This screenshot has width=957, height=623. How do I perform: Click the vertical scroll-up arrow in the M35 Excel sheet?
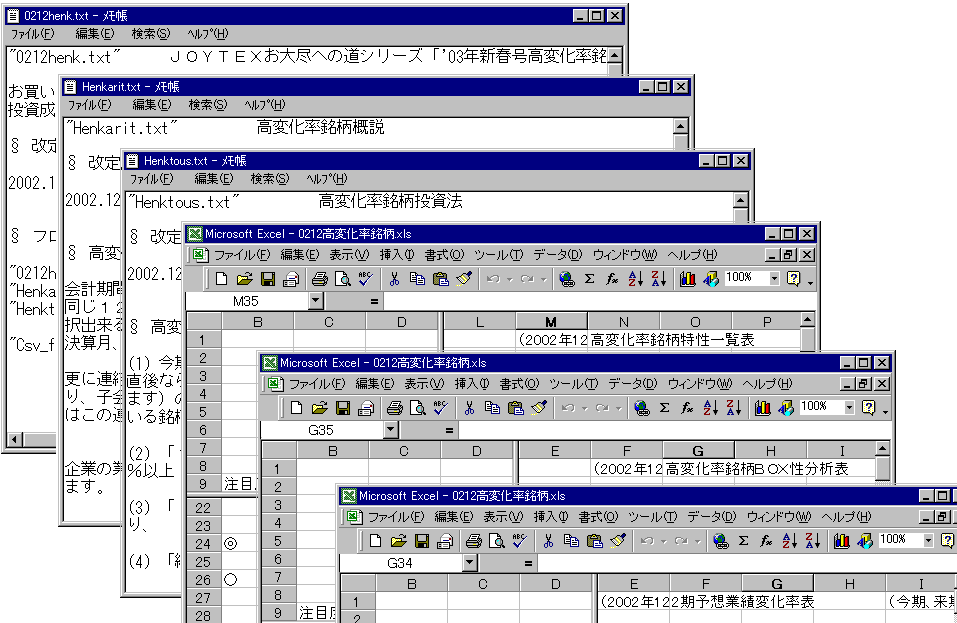[807, 319]
